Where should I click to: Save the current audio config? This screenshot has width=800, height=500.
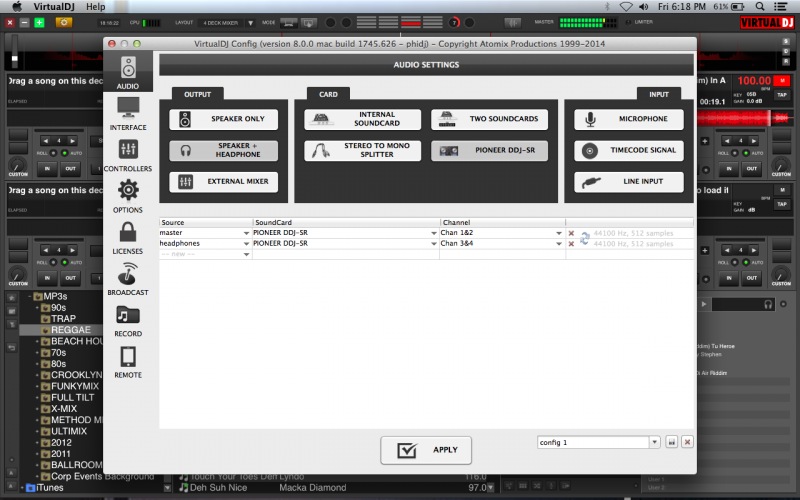[671, 442]
